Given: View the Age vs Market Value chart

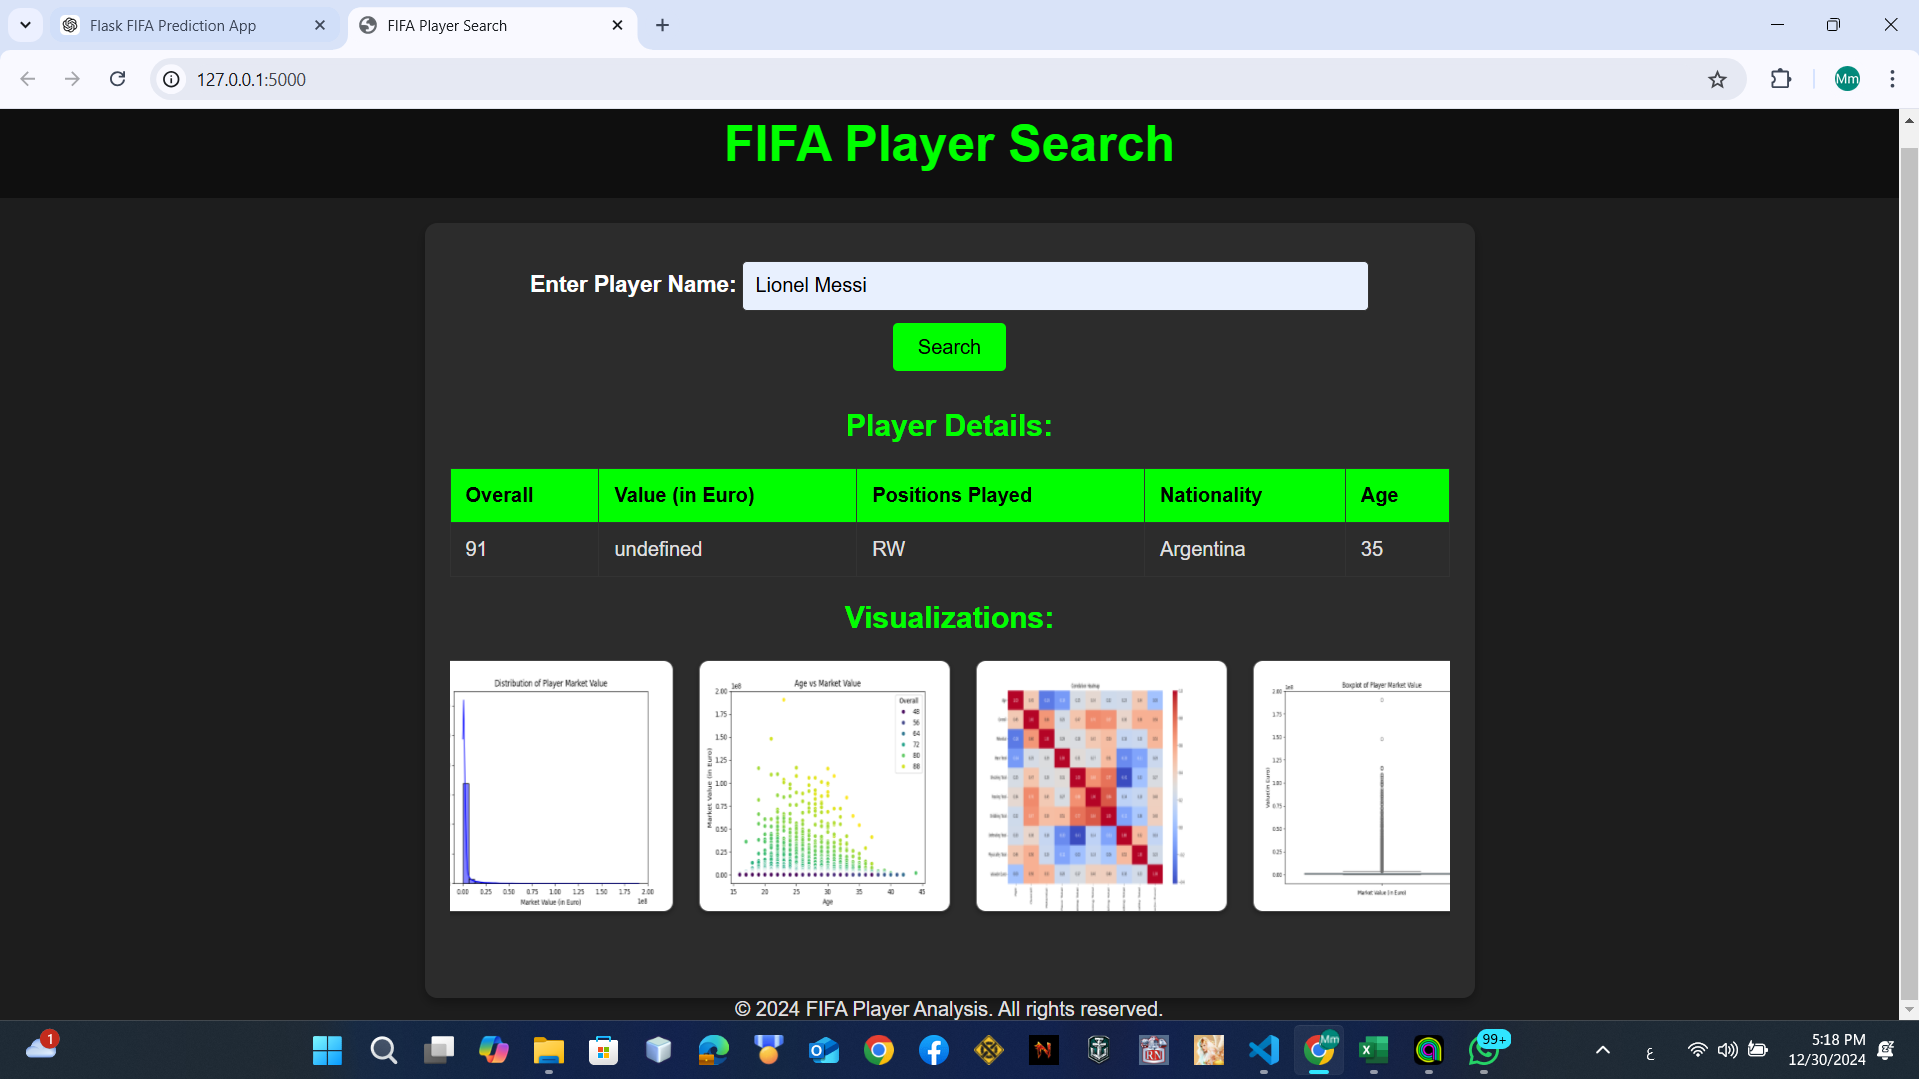Looking at the screenshot, I should [x=824, y=786].
